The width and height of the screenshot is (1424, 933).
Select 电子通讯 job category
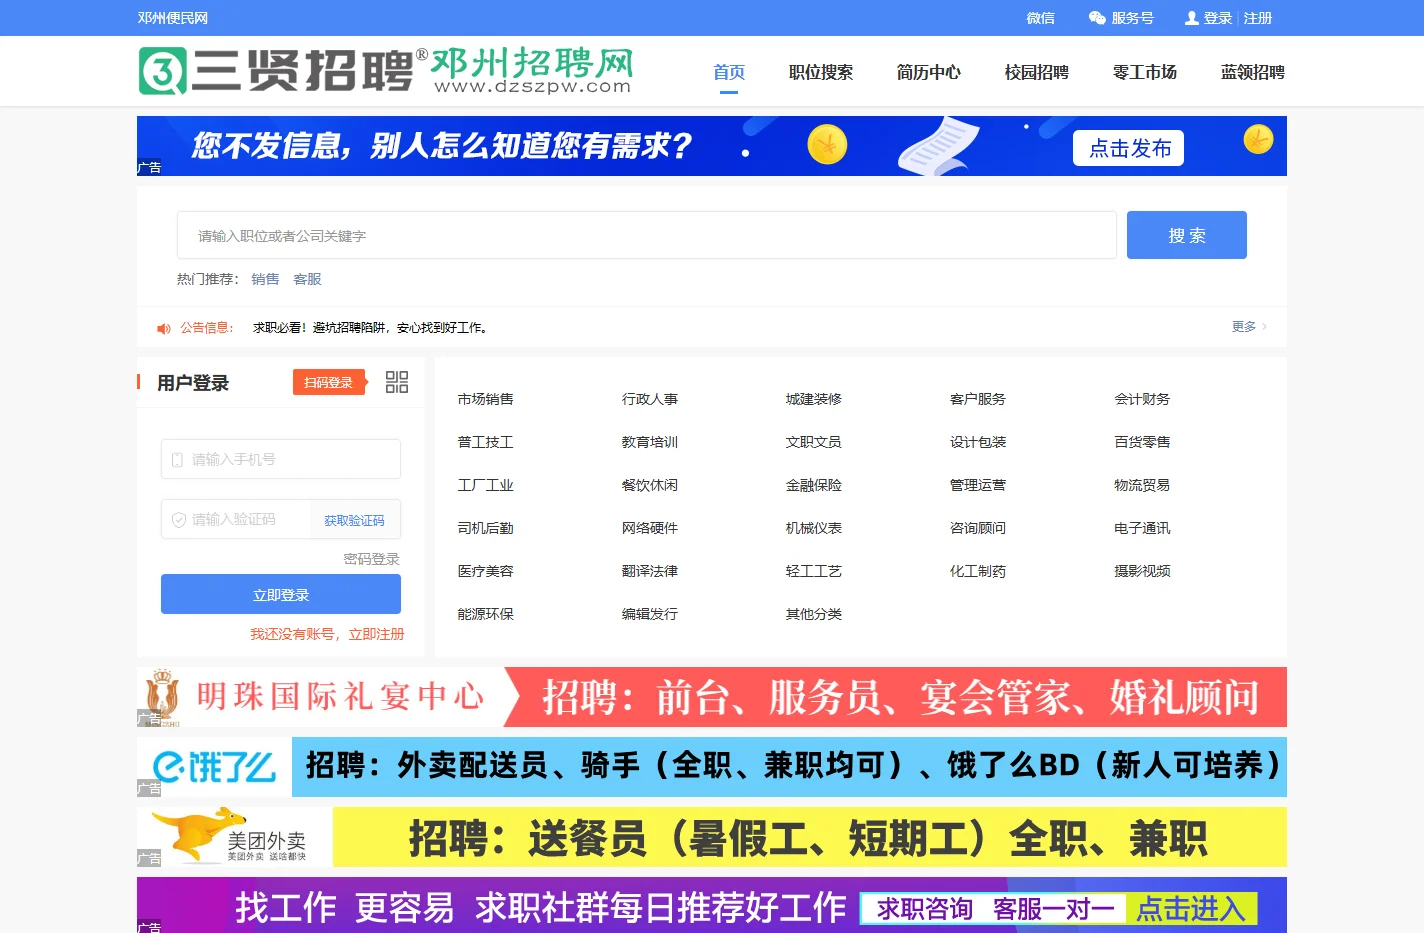(1142, 528)
